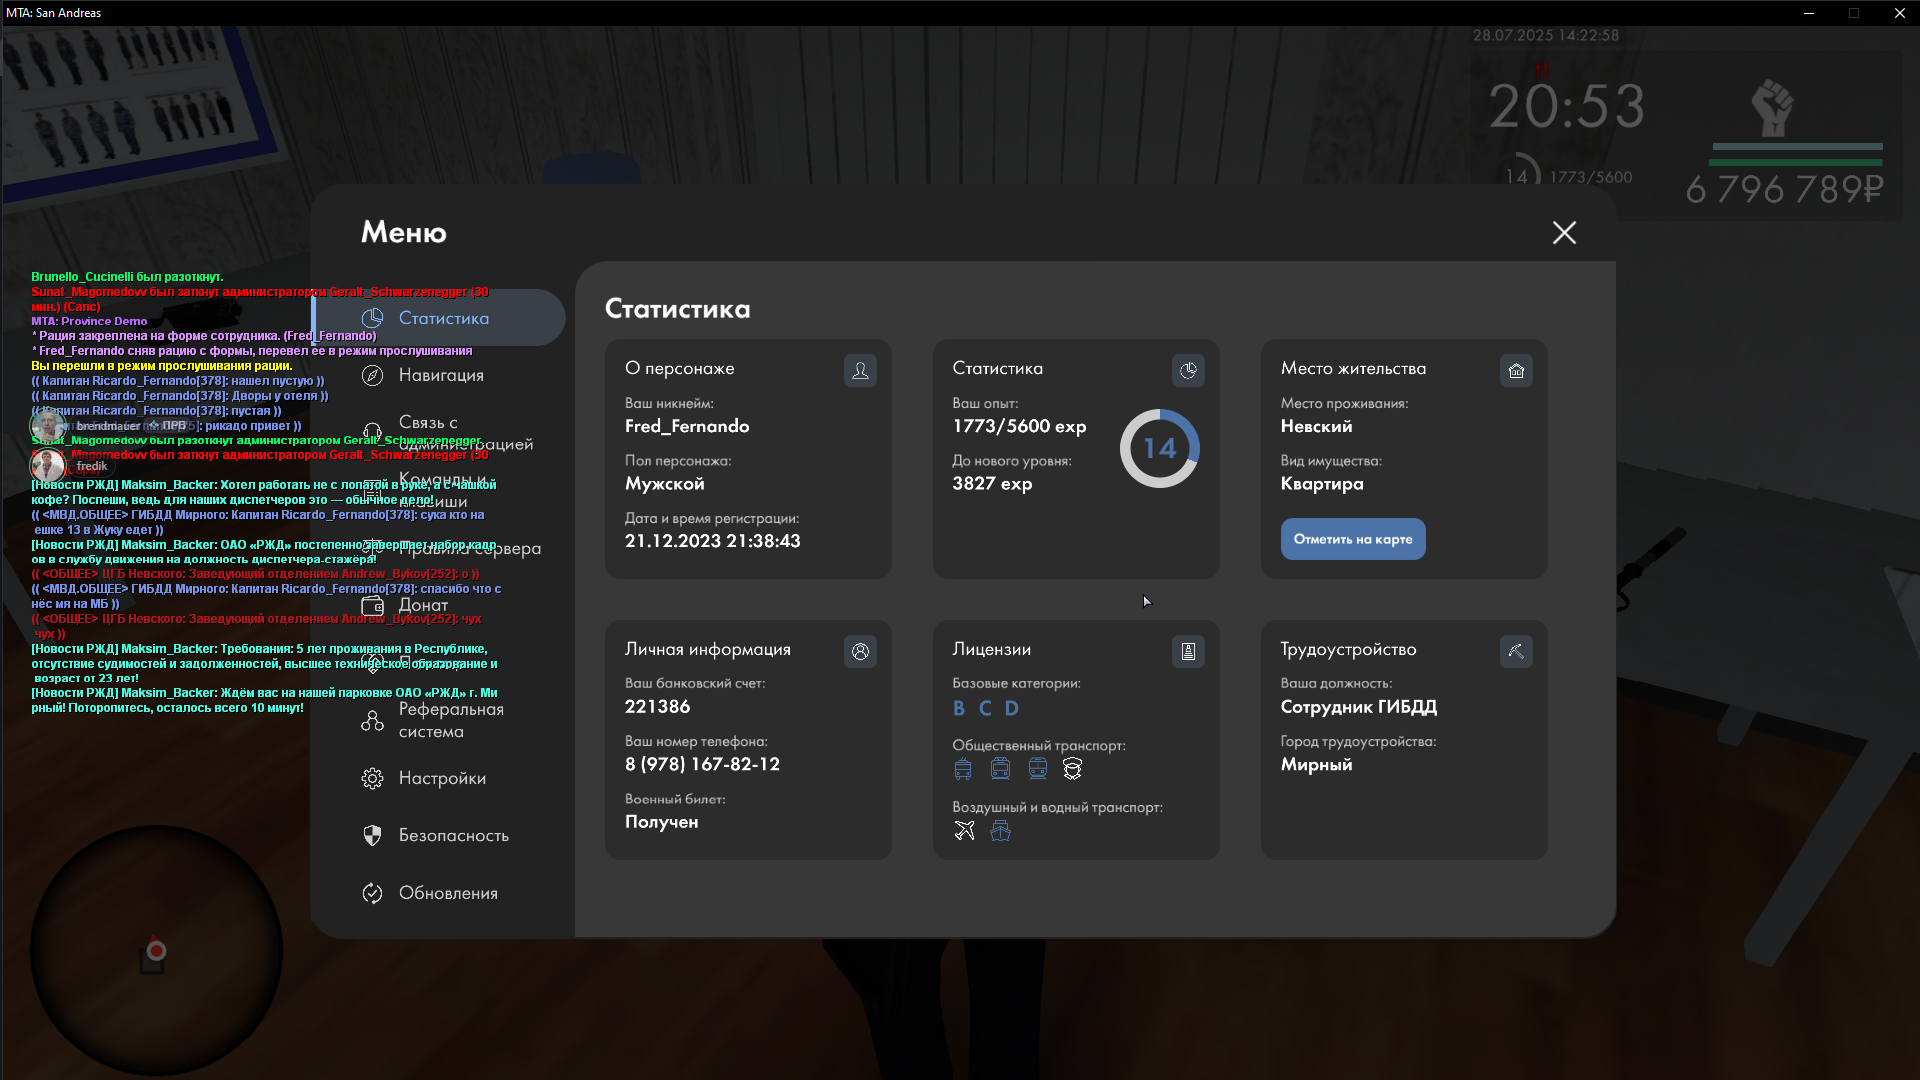Screen dimensions: 1920x1080
Task: Click the document icon in Лицензии card
Action: [x=1188, y=652]
